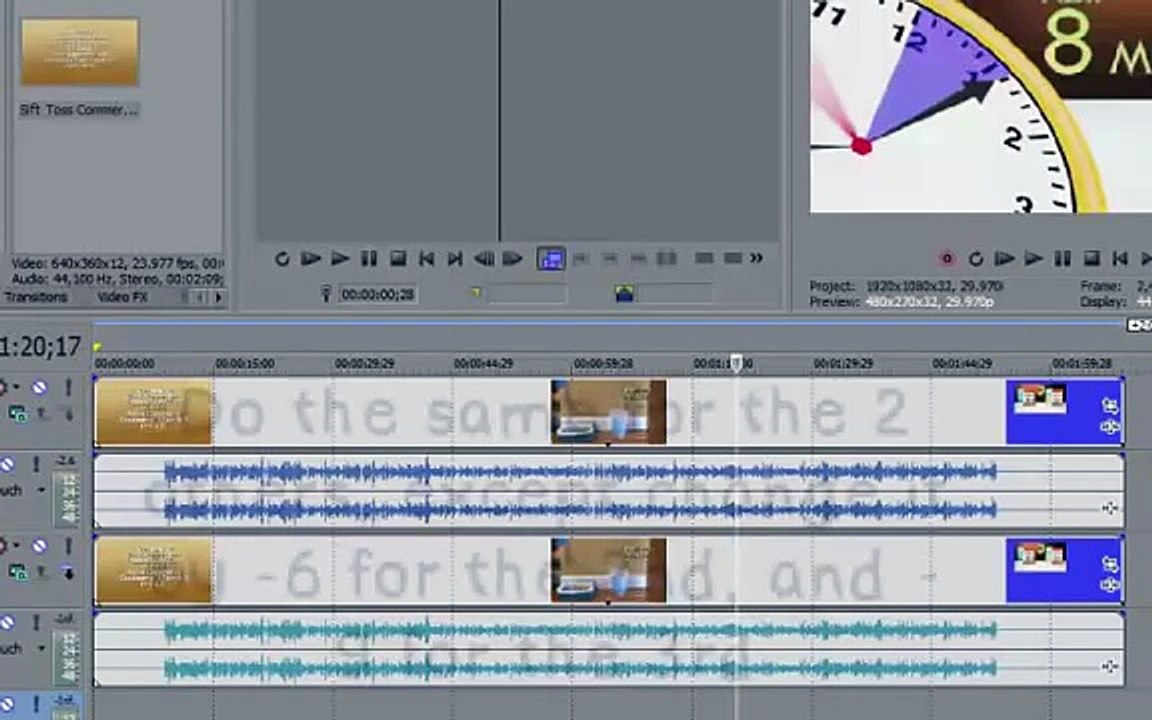Click Play in the Trimmer transport bar
This screenshot has height=720, width=1152.
tap(340, 259)
